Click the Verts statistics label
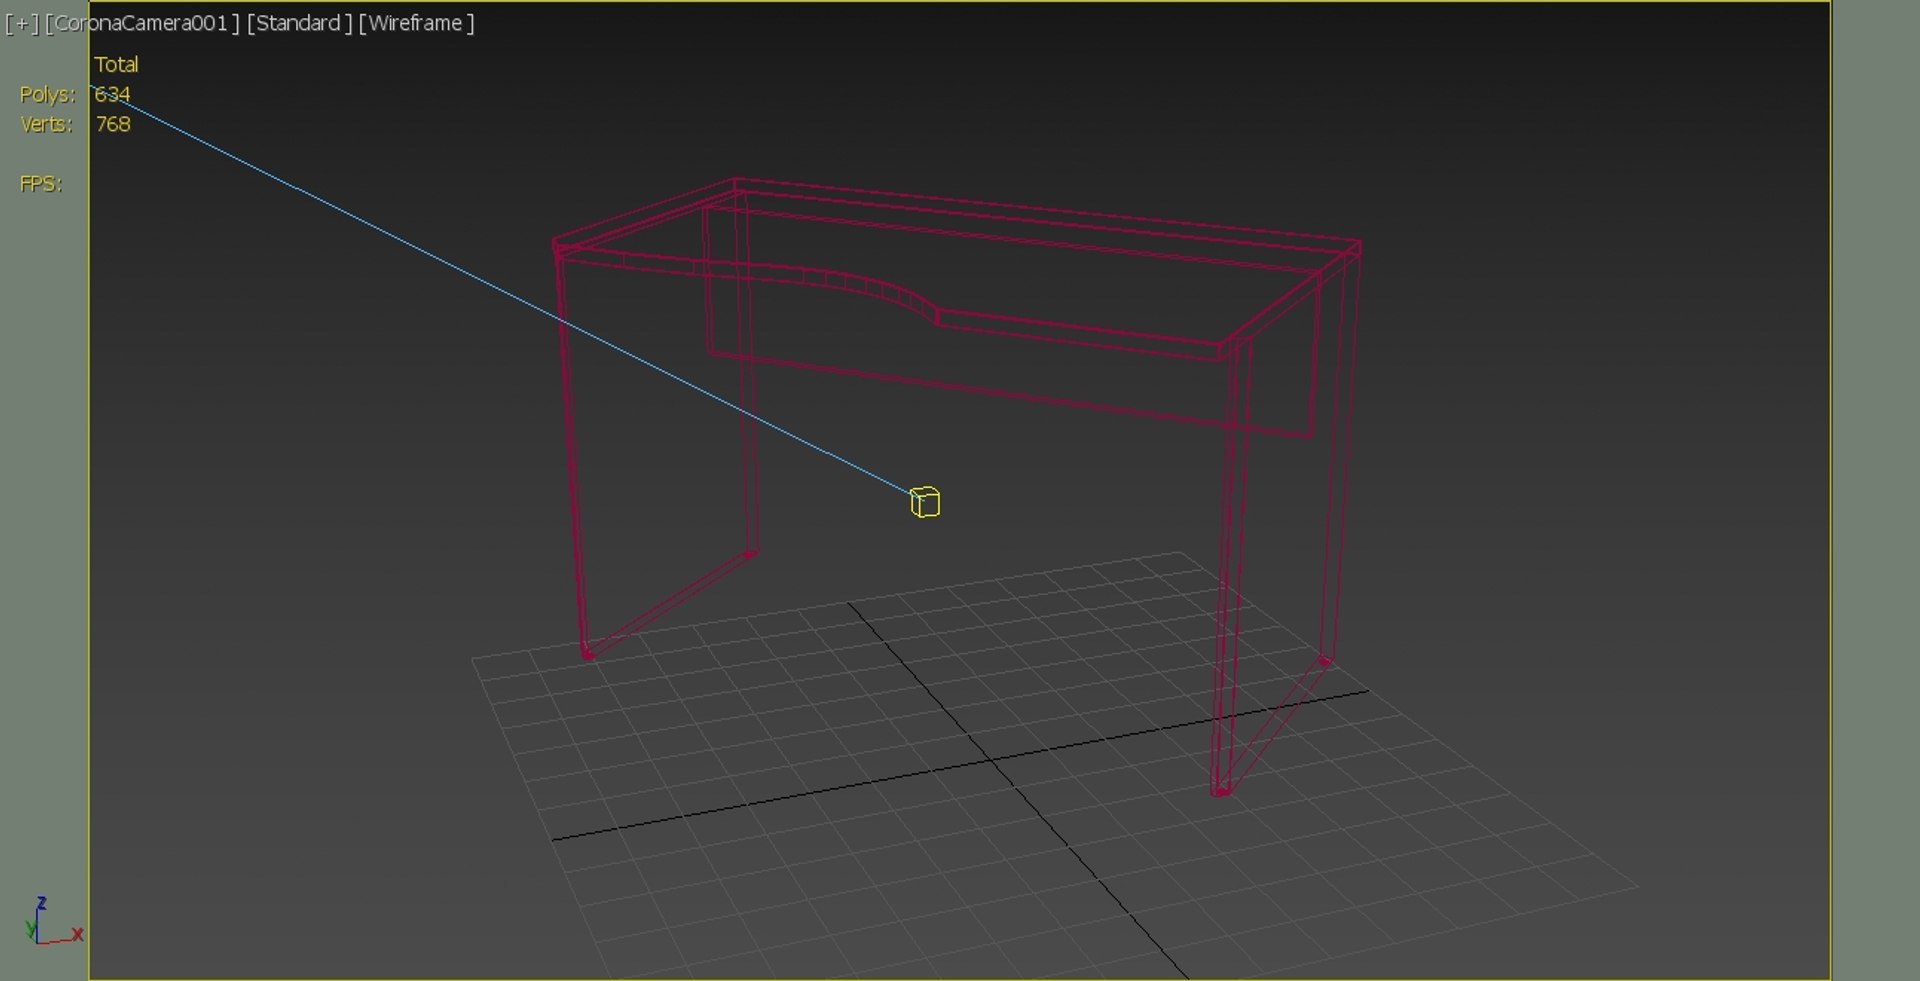 46,124
